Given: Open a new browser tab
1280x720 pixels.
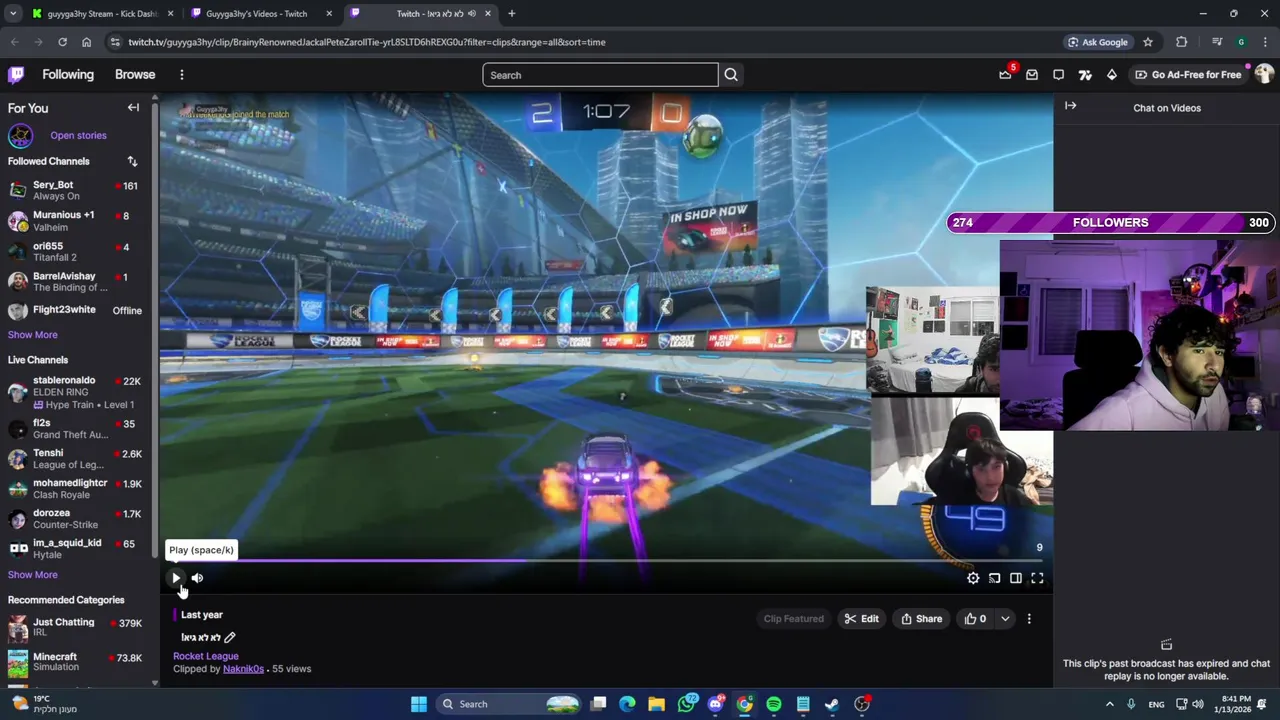Looking at the screenshot, I should click(x=511, y=14).
